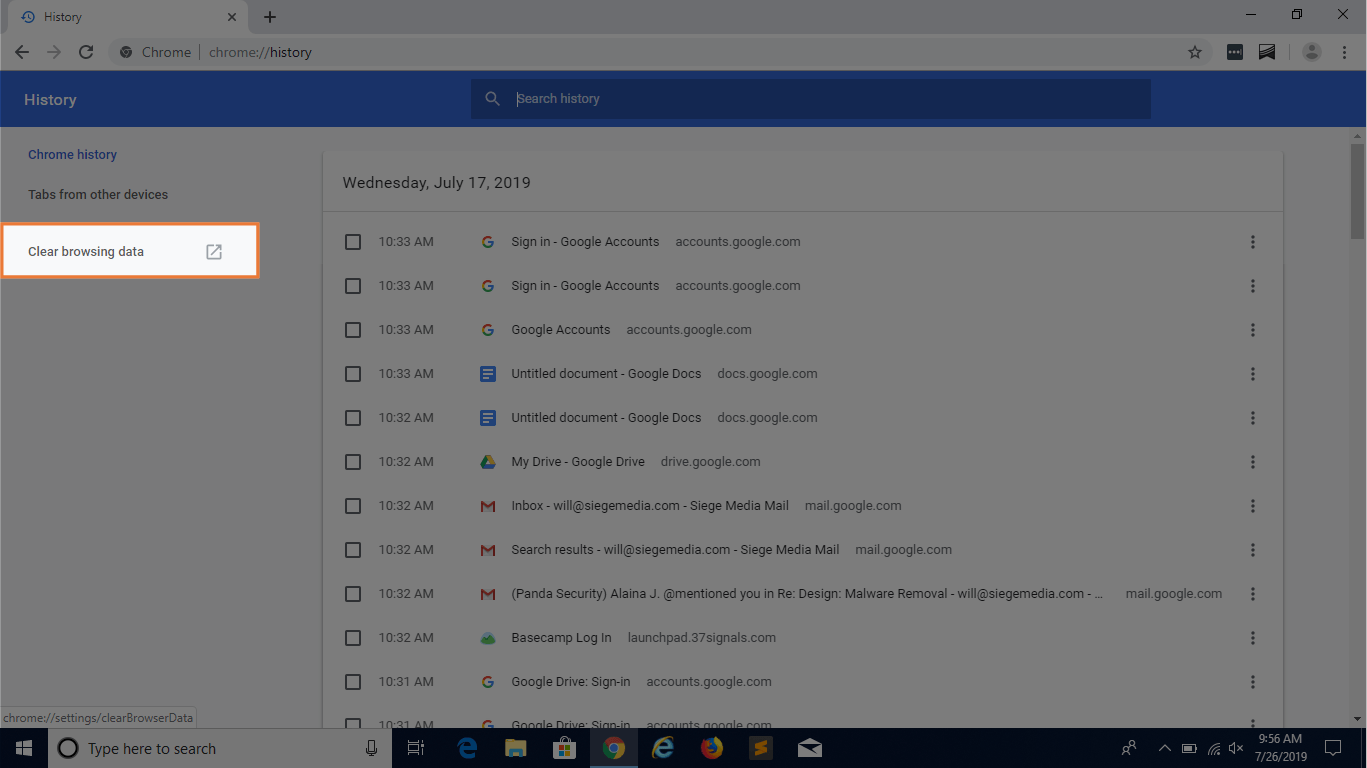Open more actions for 10:31 Google Drive Sign-in
The image size is (1367, 768).
pos(1252,682)
